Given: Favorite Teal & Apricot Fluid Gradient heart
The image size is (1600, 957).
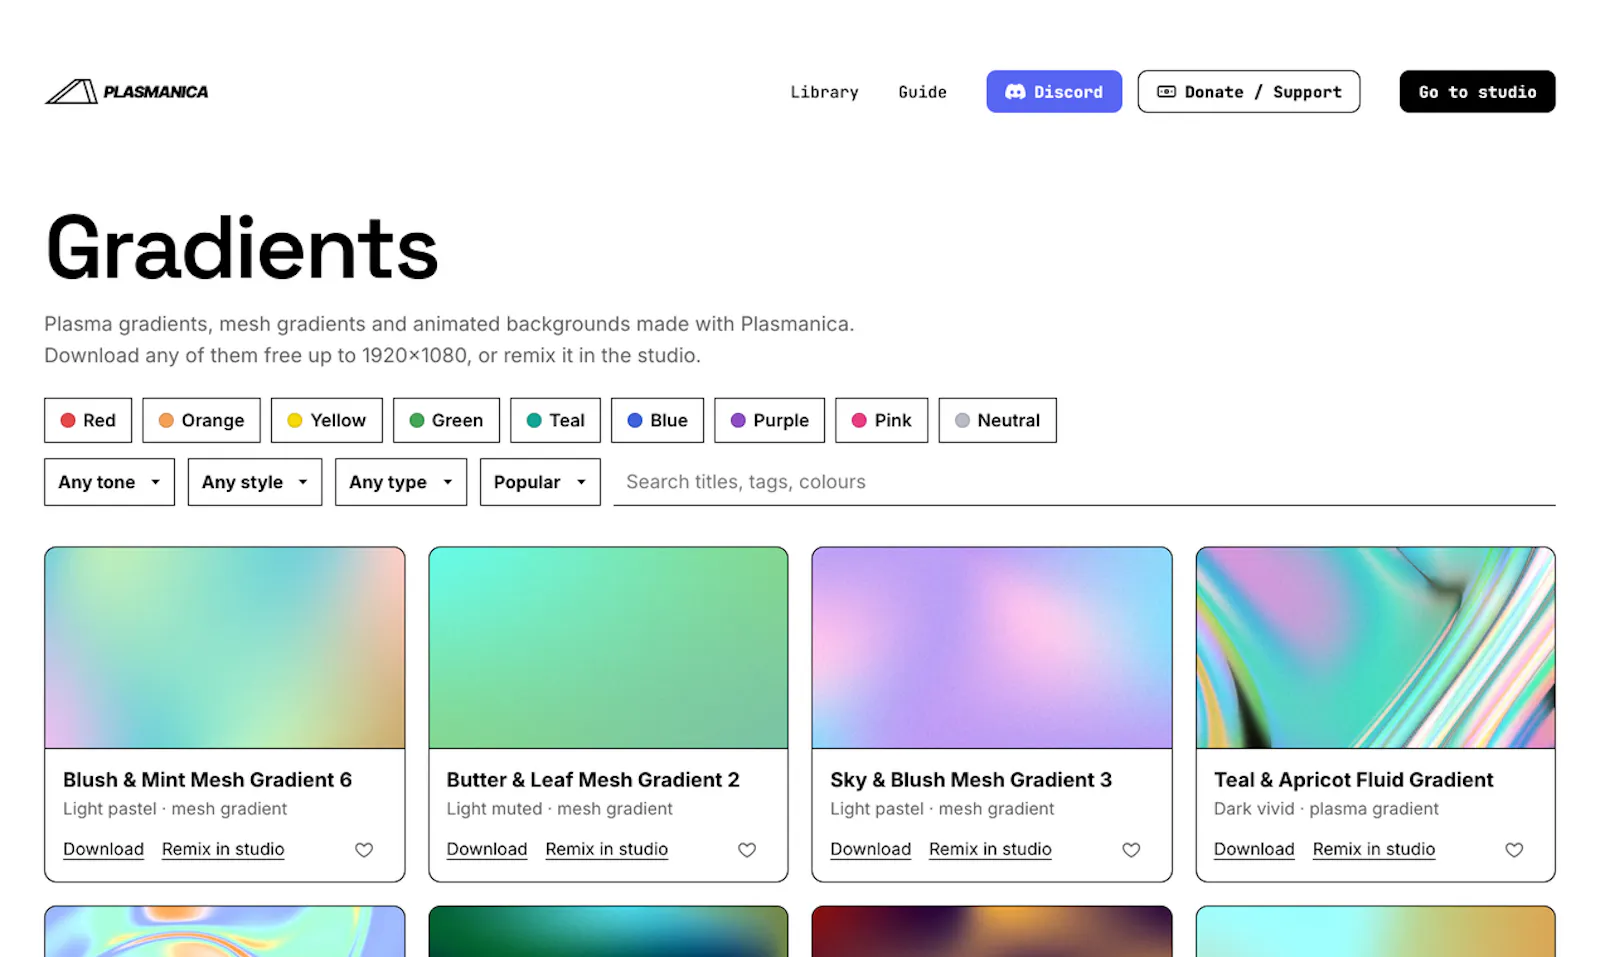Looking at the screenshot, I should point(1514,850).
